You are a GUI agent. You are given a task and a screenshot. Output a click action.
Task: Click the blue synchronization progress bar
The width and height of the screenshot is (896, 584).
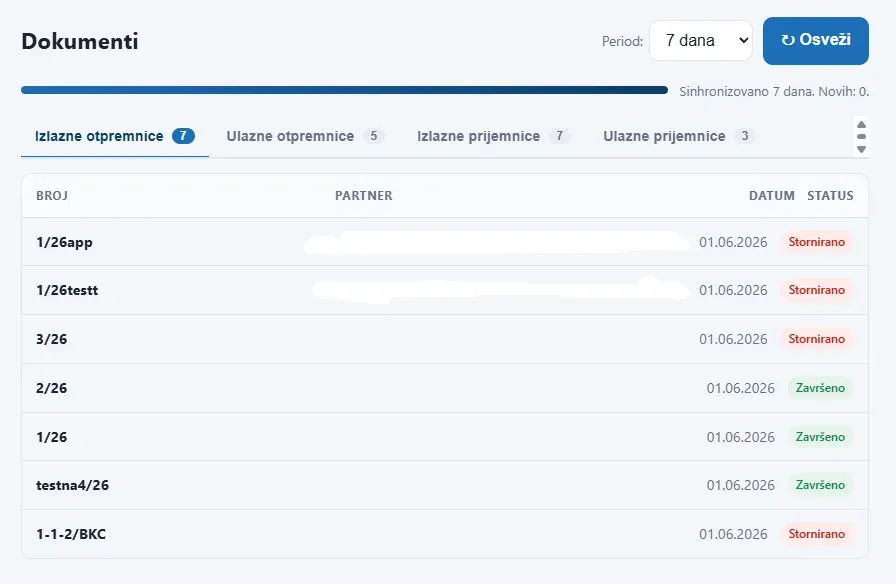coord(345,90)
